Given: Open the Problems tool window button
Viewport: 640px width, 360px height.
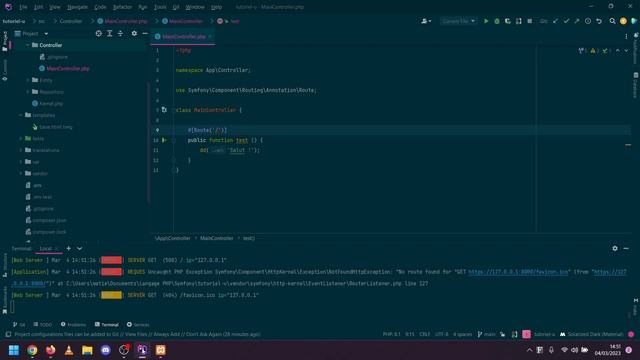Looking at the screenshot, I should click(73, 324).
